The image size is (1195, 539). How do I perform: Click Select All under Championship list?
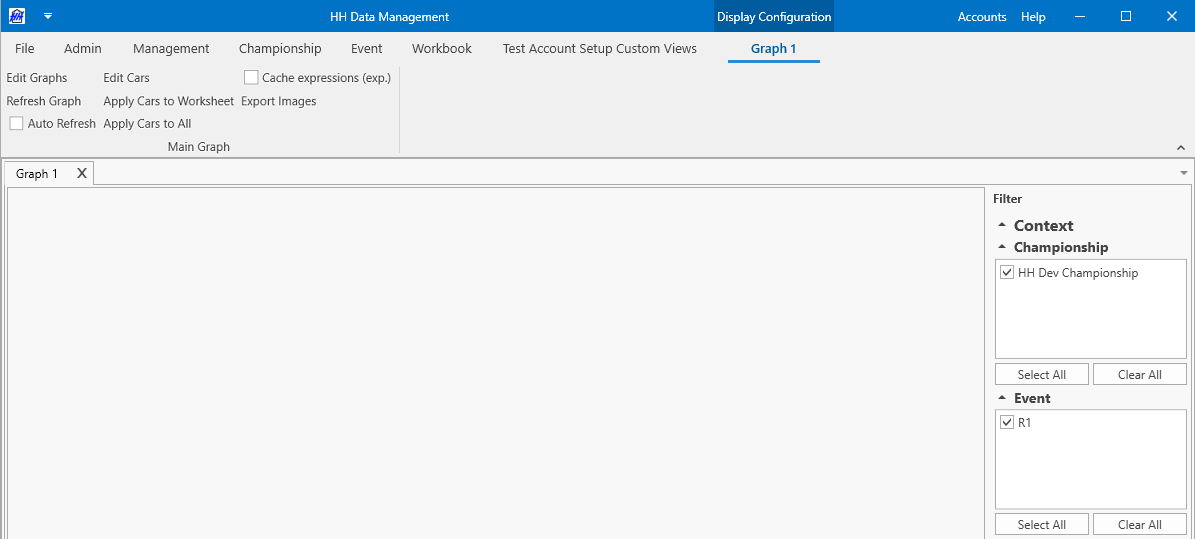click(x=1042, y=374)
